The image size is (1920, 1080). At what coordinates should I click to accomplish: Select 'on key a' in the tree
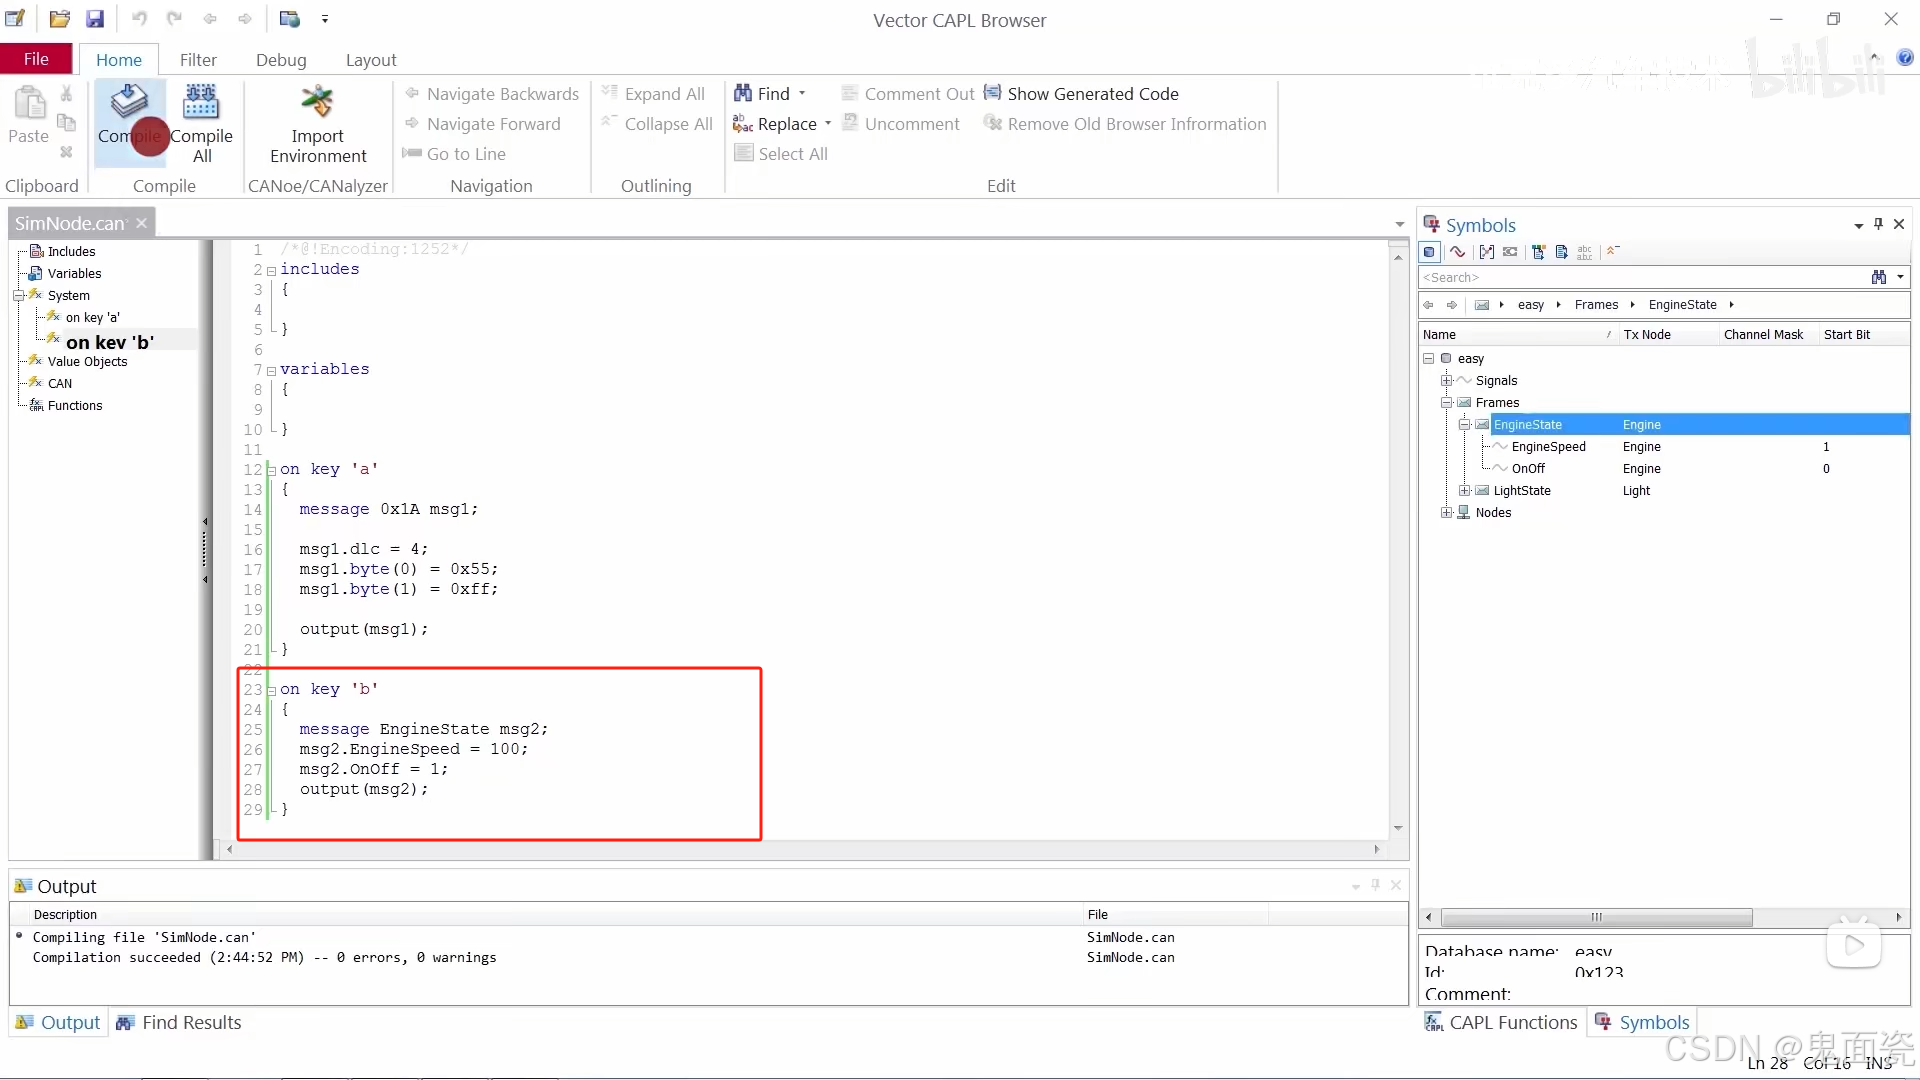92,318
